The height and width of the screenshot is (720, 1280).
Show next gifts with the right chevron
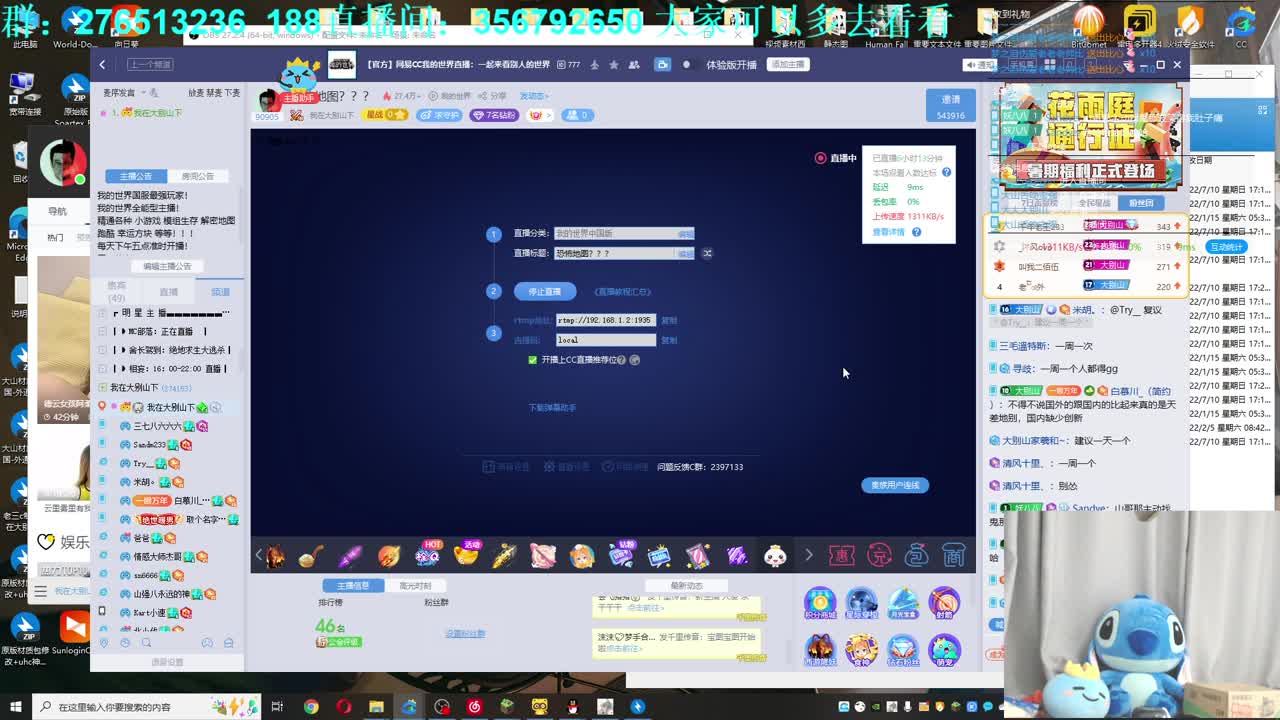pyautogui.click(x=809, y=555)
